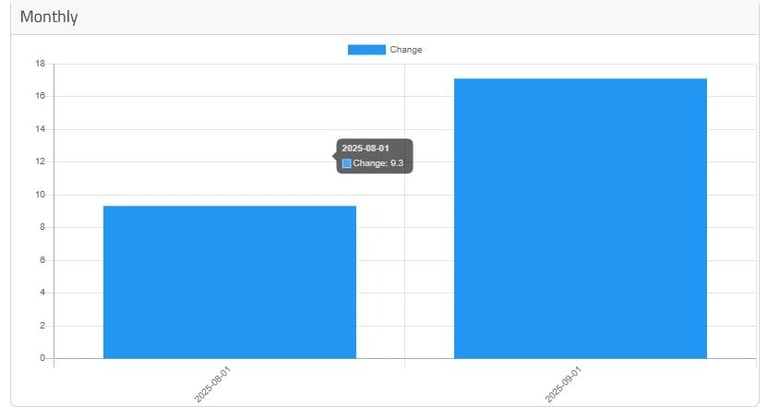This screenshot has height=407, width=768.
Task: Click the 6 tick label on y-axis
Action: pyautogui.click(x=43, y=260)
